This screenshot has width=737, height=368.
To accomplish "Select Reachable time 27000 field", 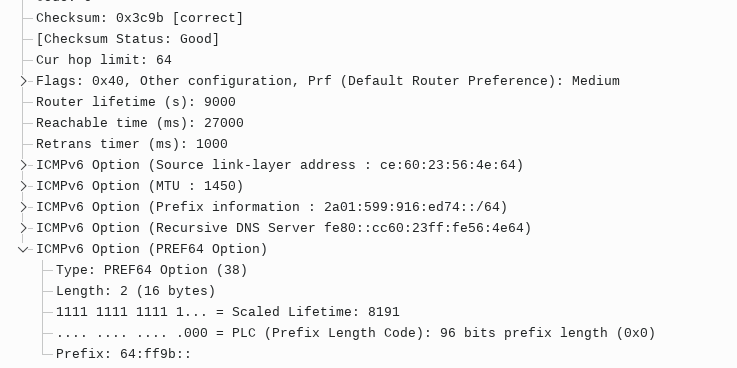I will [140, 123].
